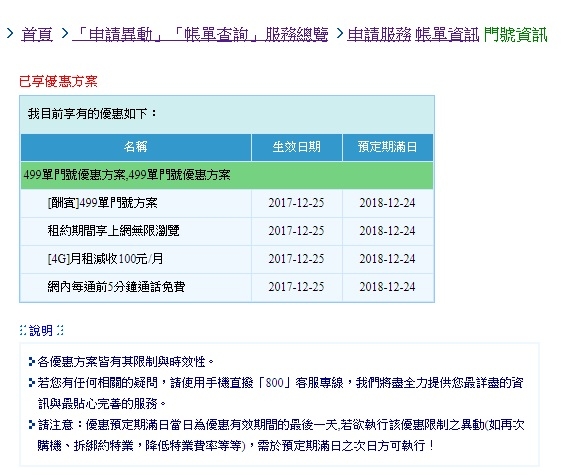The image size is (567, 475).
Task: Click the 說明 section heading
Action: [41, 330]
